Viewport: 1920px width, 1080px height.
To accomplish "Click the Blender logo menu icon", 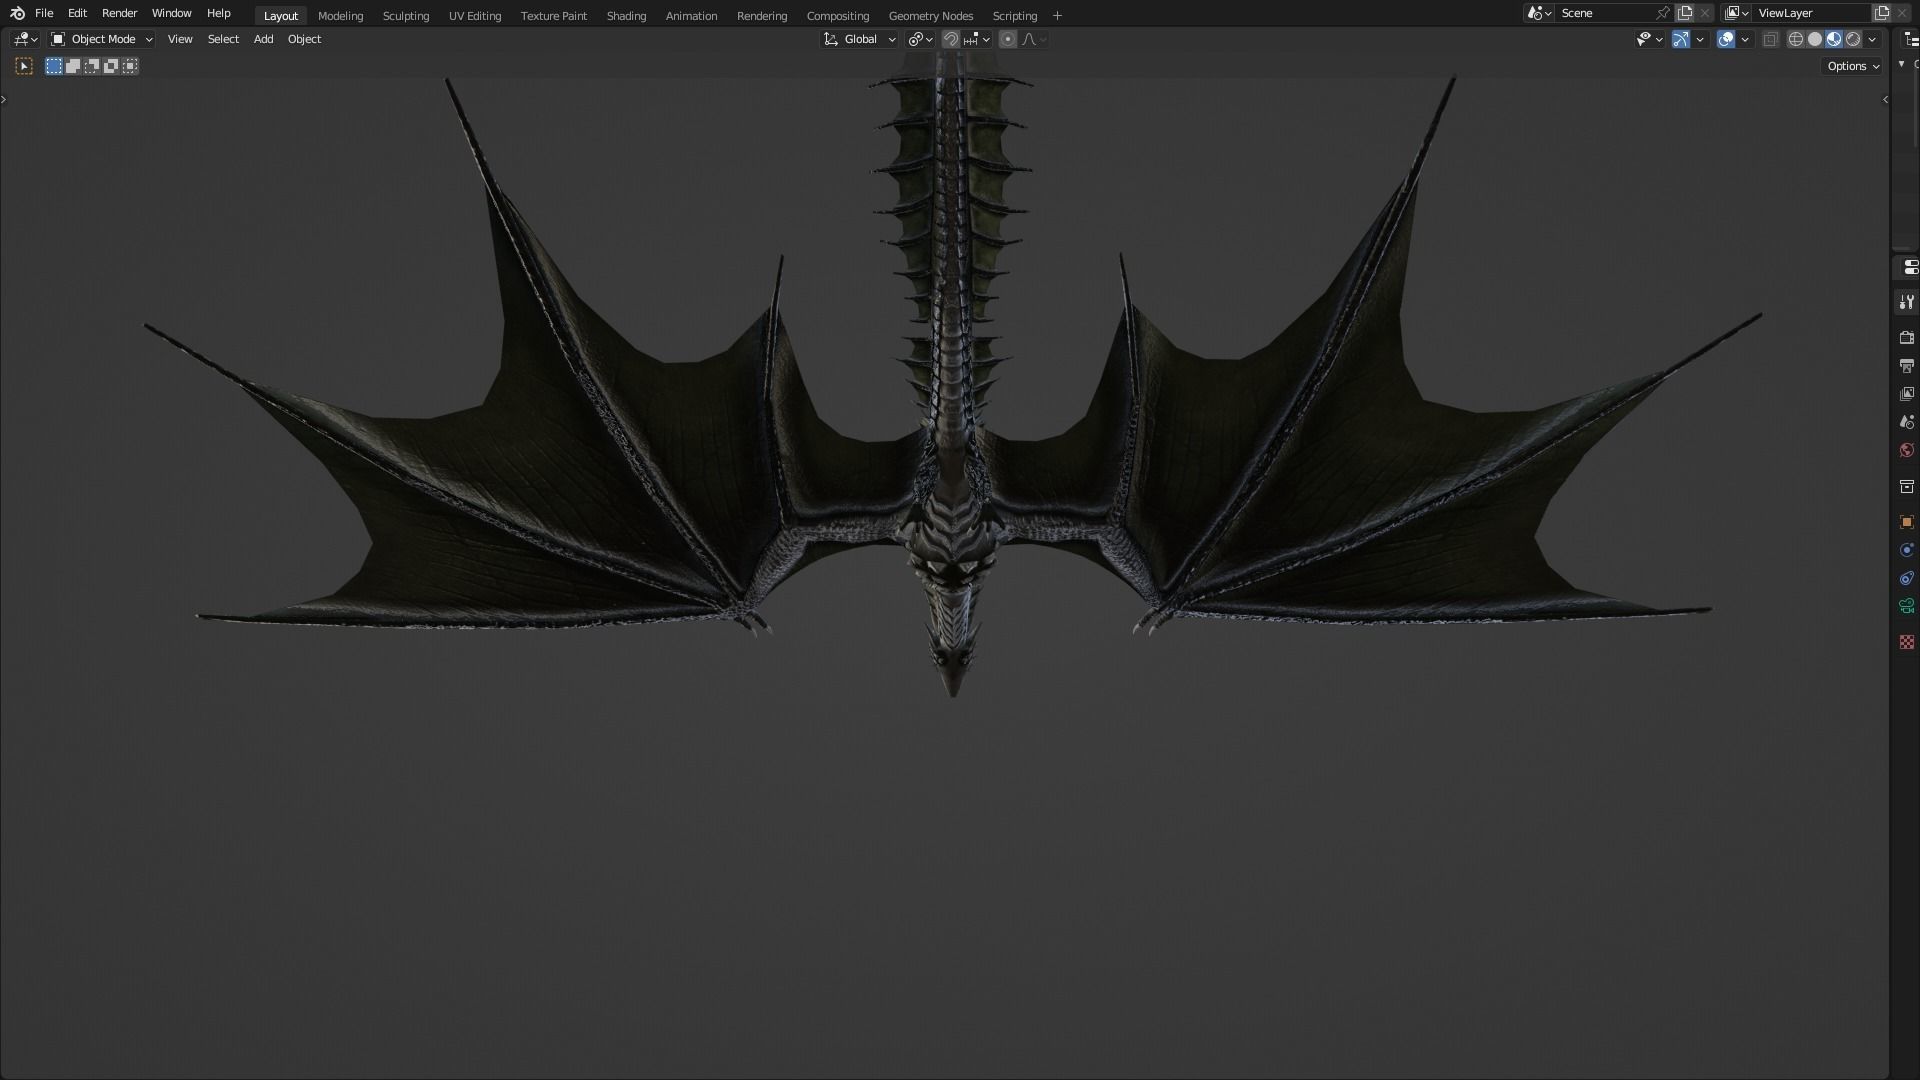I will point(17,13).
